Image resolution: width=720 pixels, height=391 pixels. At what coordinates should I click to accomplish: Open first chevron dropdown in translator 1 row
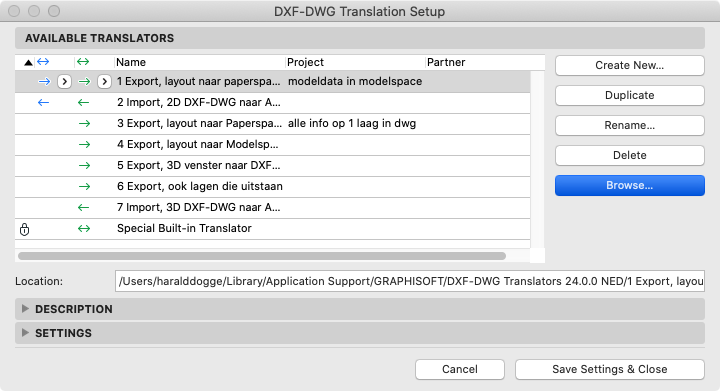tap(64, 82)
